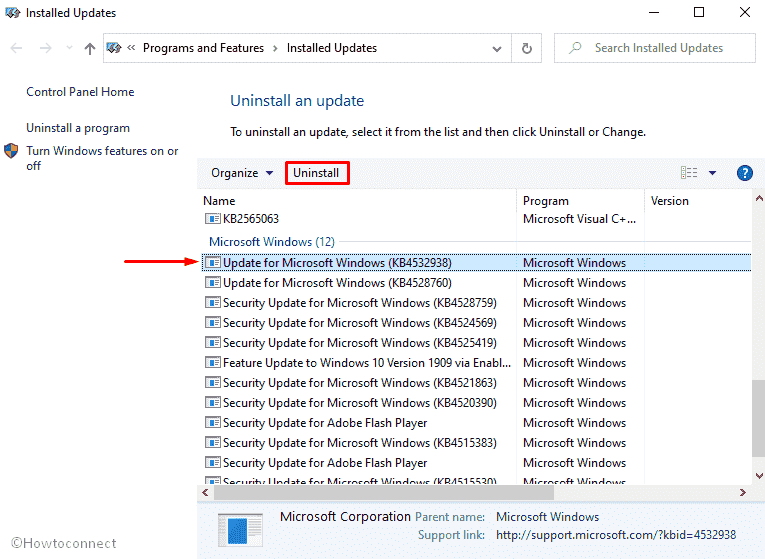Open Uninstall a program link
Screen dimensions: 765x559
pos(78,128)
